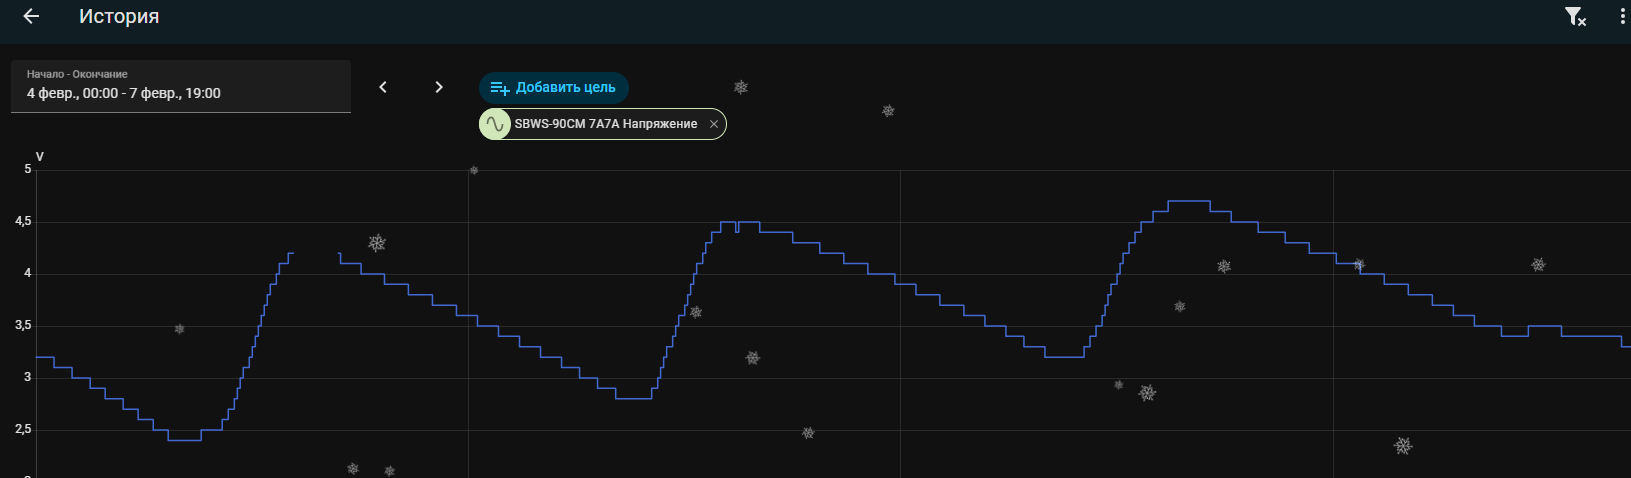Select the SBWS-90CM 7A7A Напряжение chip label
1631x478 pixels.
point(605,124)
